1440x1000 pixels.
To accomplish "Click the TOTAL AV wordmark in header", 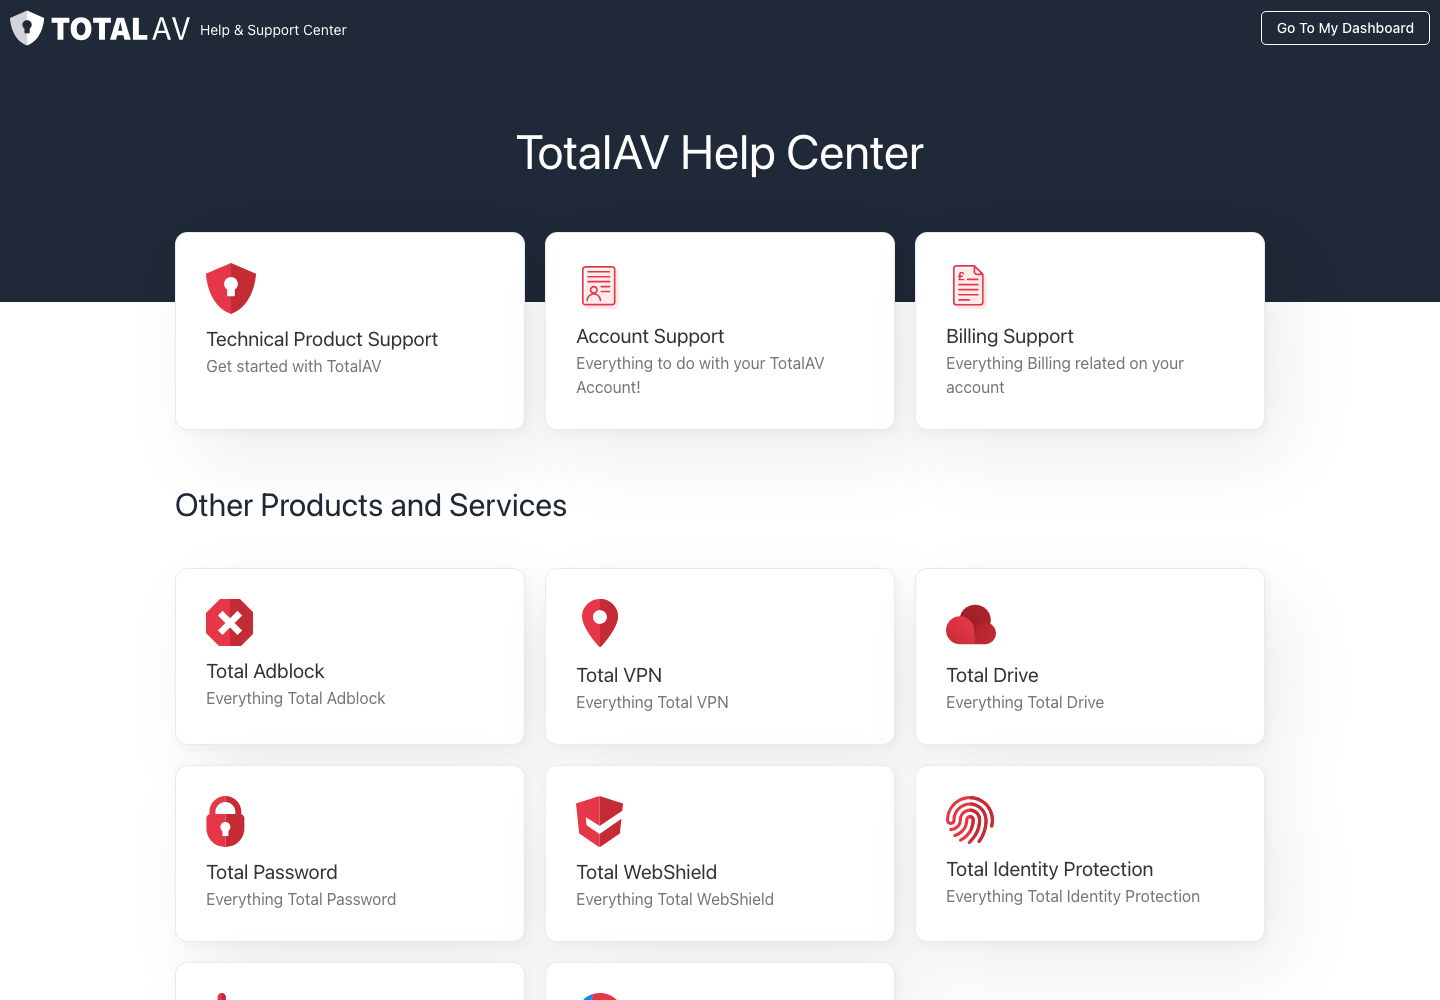I will point(120,29).
